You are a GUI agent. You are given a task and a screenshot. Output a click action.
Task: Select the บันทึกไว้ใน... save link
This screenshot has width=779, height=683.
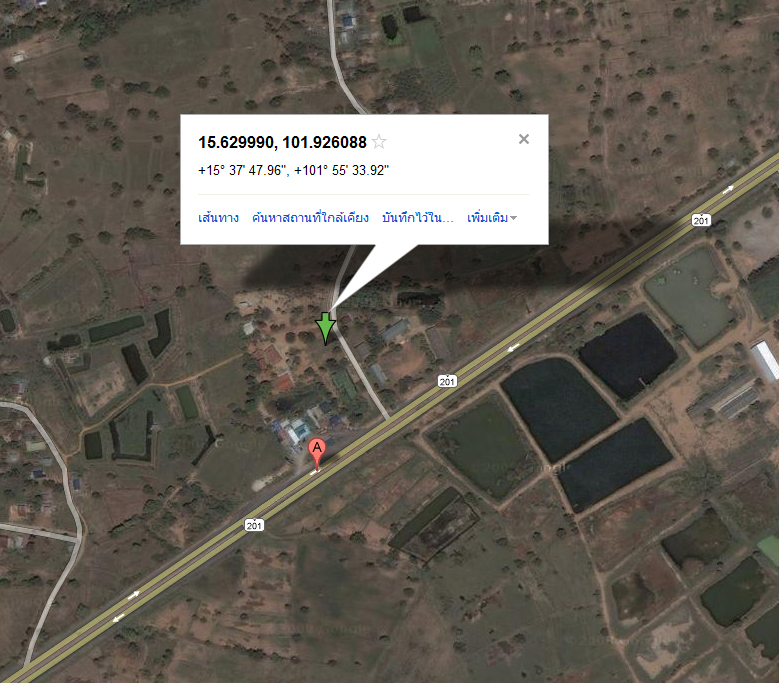[x=417, y=218]
